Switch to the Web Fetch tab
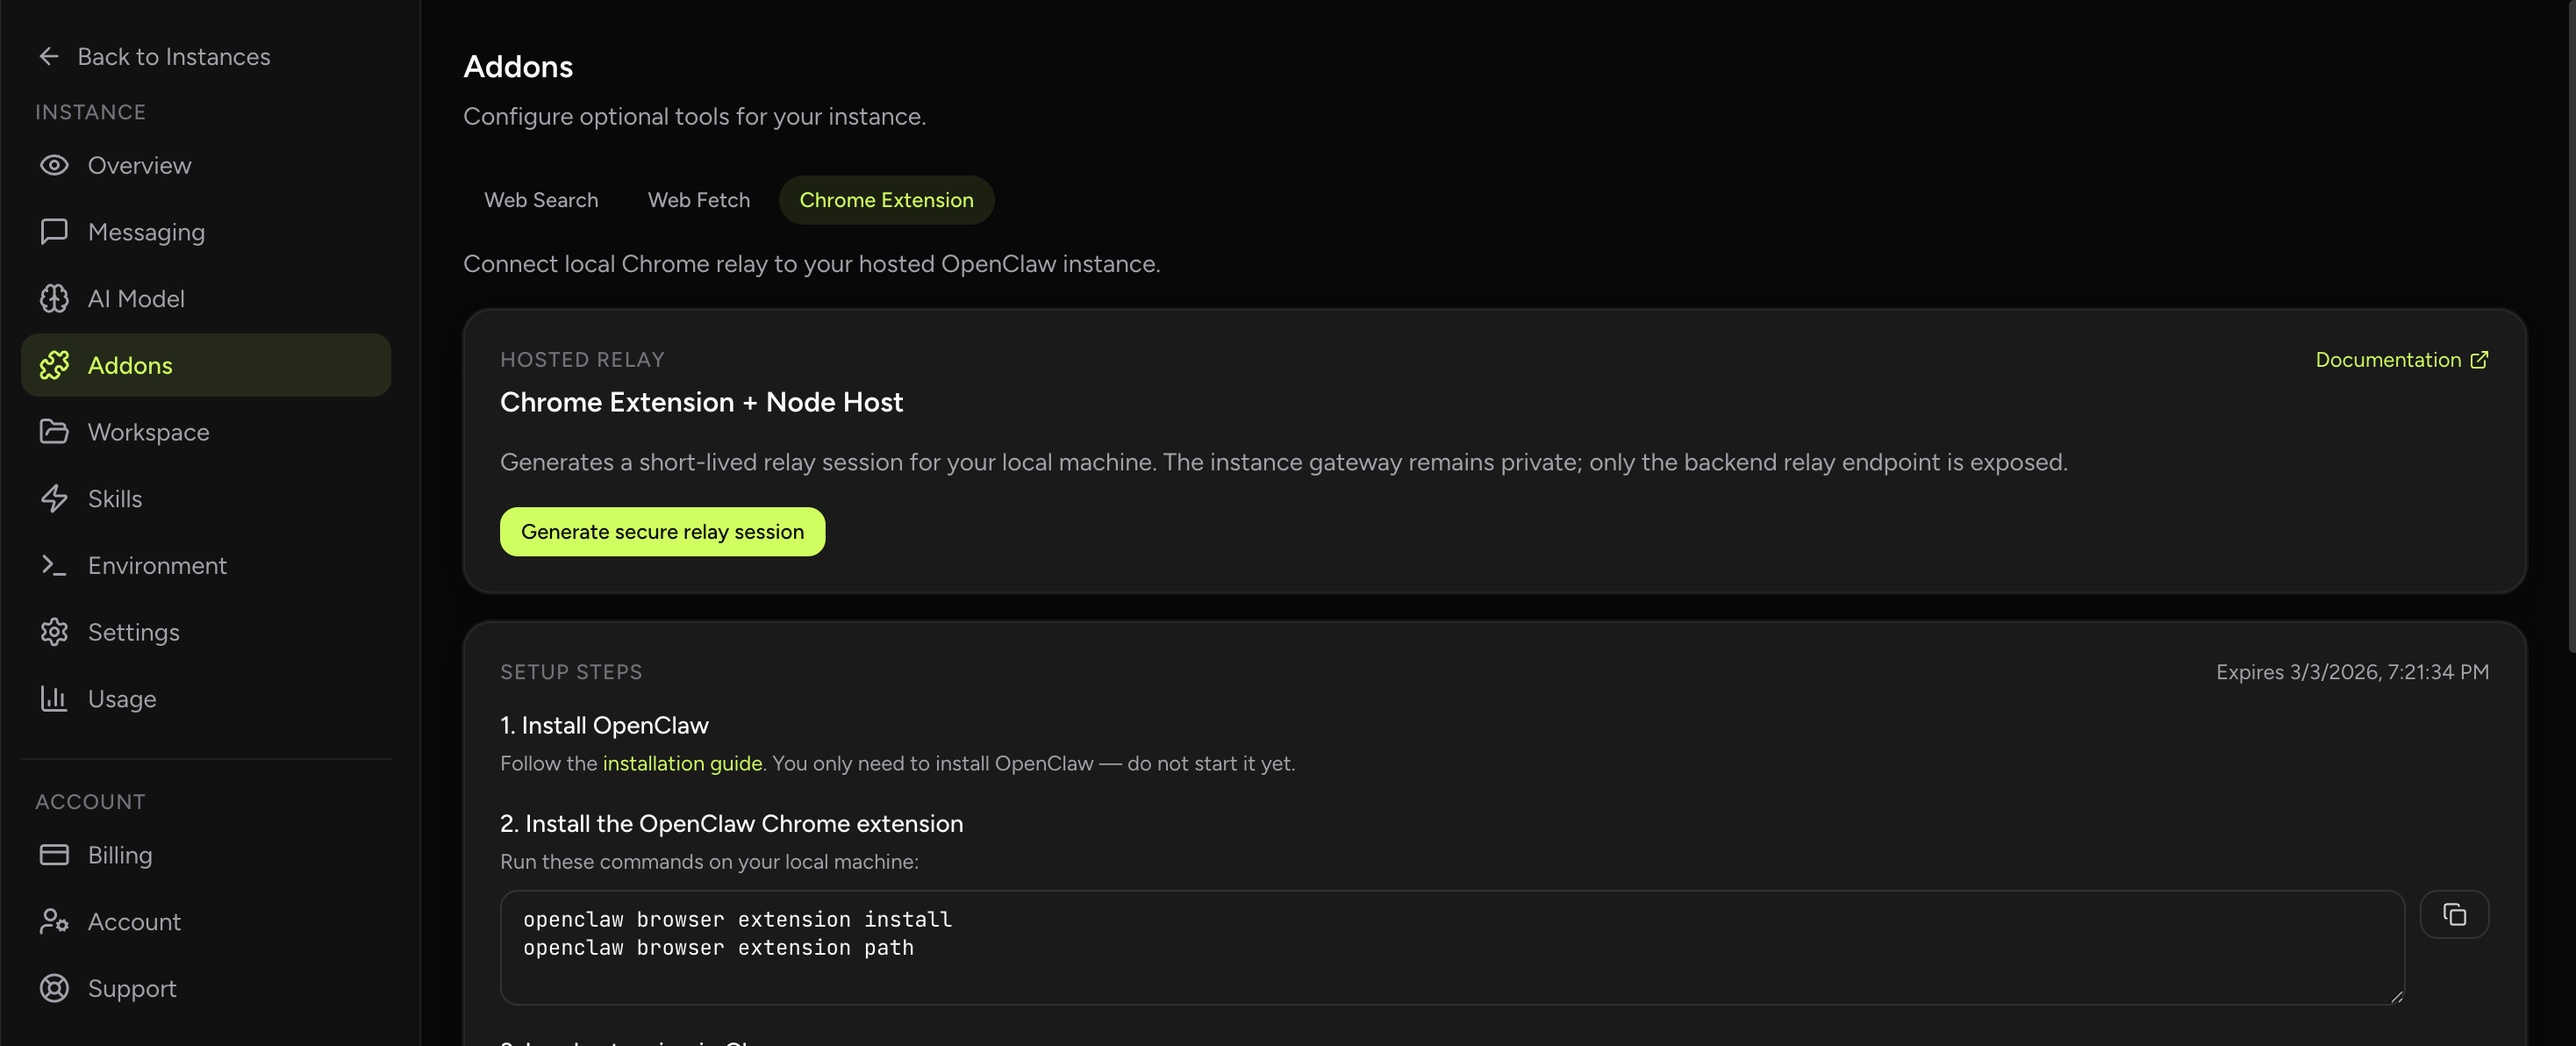2576x1046 pixels. (x=698, y=199)
